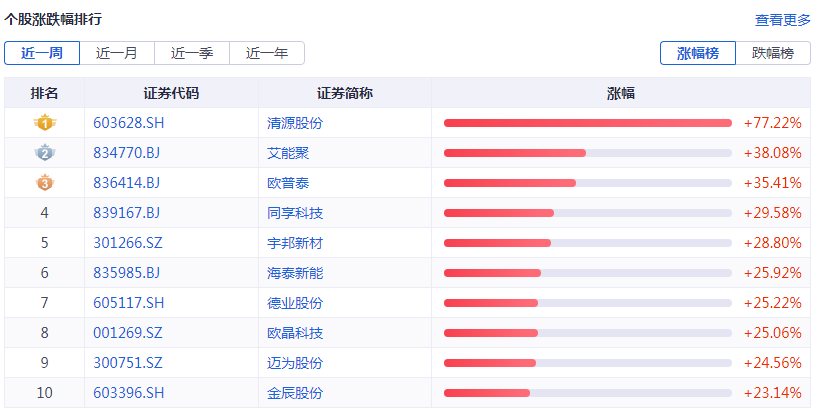Open the 迈为股份 stock link

point(295,363)
